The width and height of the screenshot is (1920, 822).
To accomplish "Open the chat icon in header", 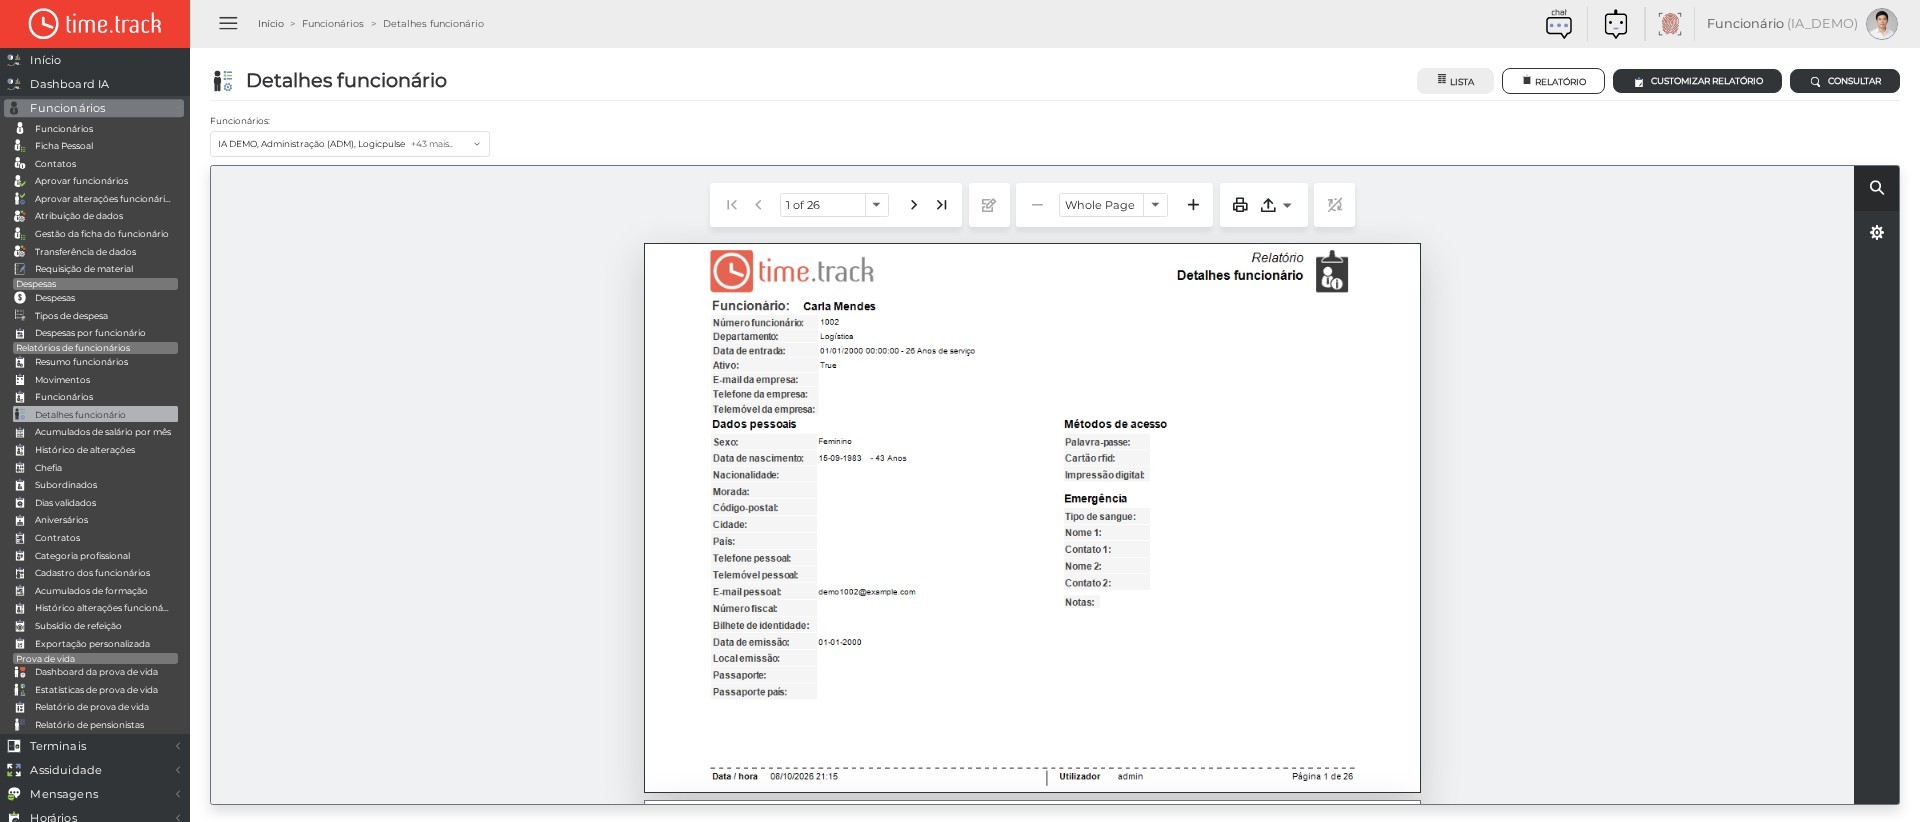I will [x=1558, y=24].
